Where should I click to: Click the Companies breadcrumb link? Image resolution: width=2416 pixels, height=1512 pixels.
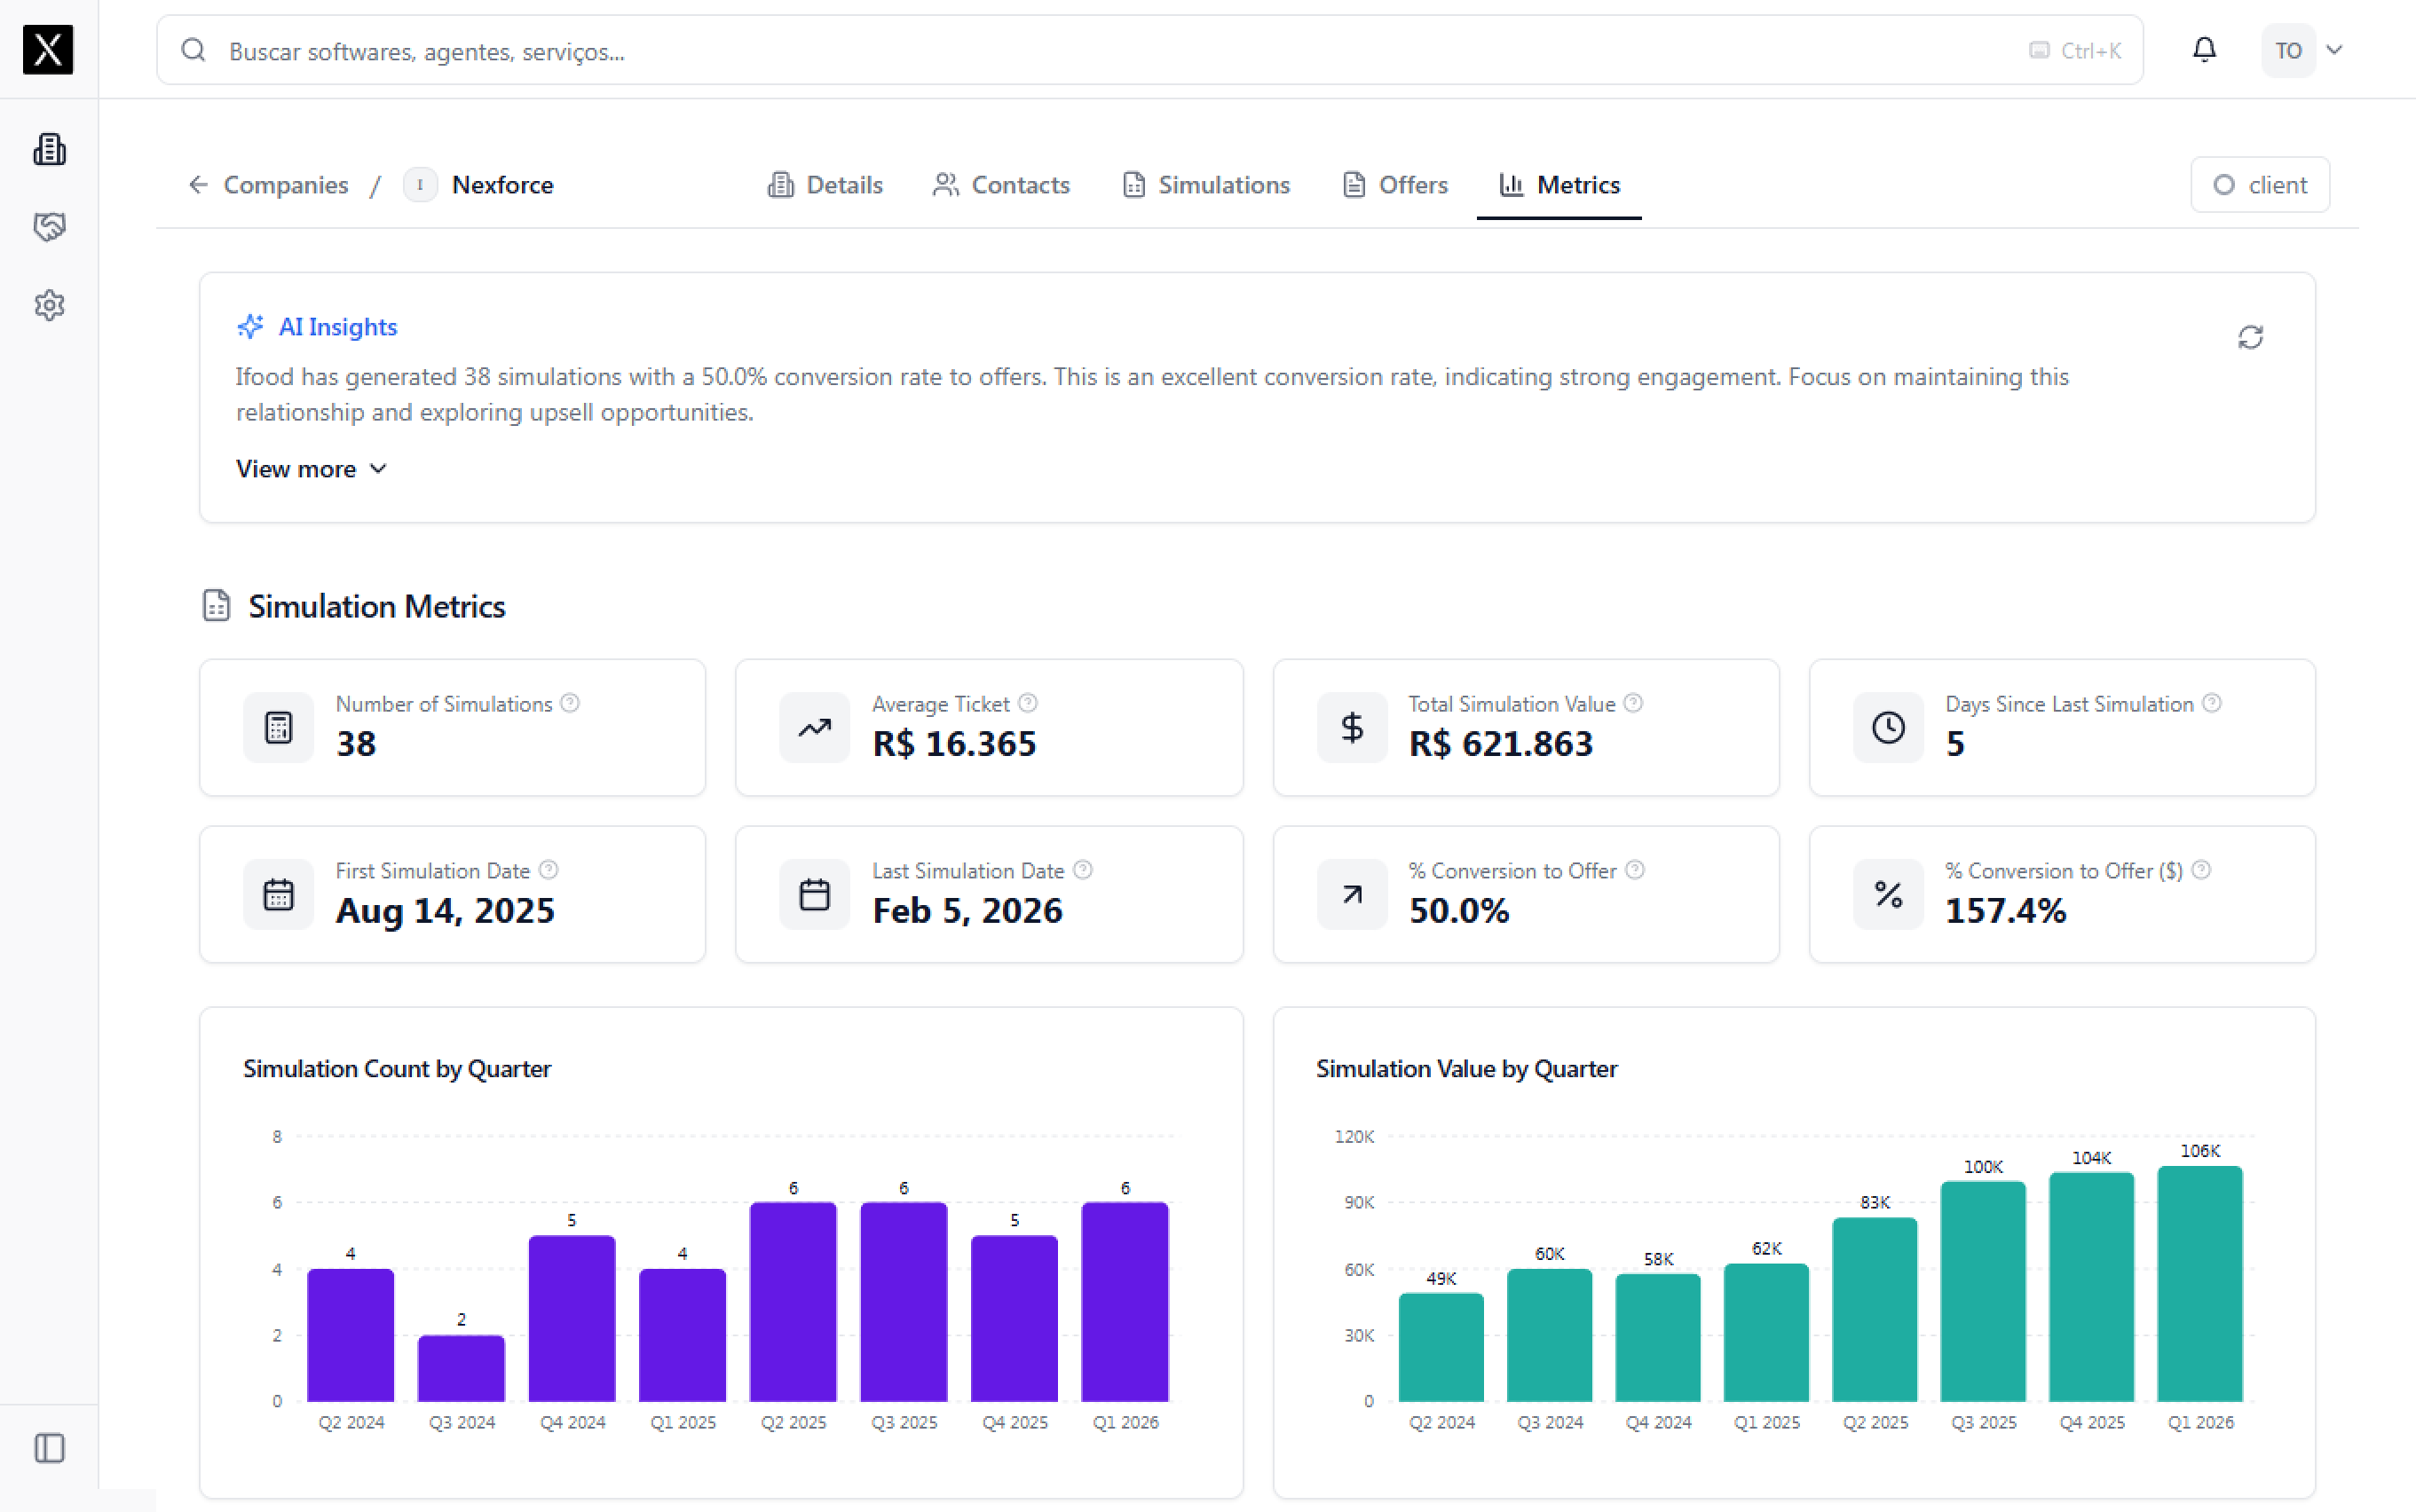click(x=285, y=185)
